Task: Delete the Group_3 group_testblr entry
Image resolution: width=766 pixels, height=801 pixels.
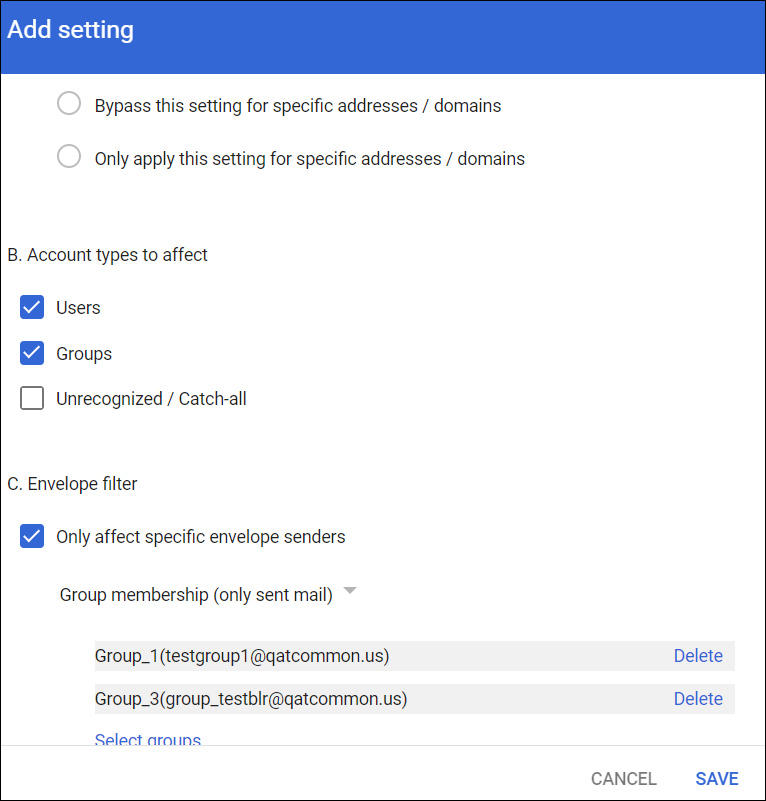Action: [x=697, y=699]
